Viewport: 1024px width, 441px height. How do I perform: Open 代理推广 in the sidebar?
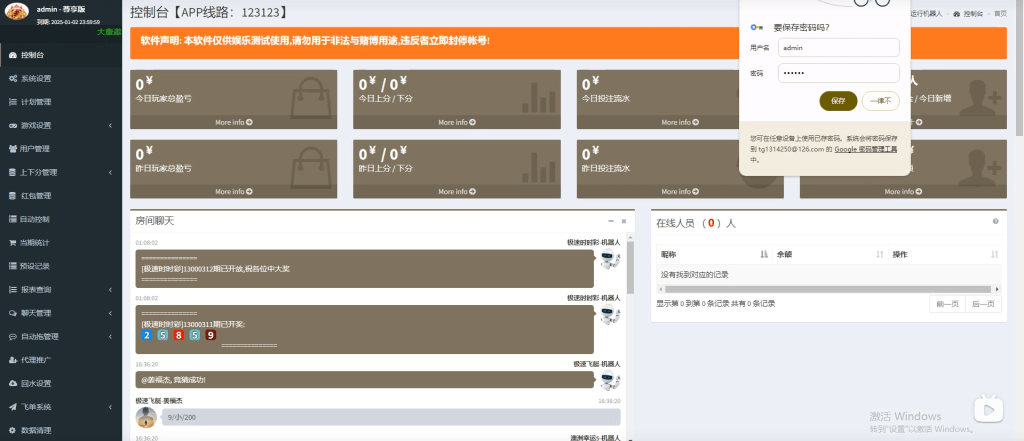coord(36,360)
